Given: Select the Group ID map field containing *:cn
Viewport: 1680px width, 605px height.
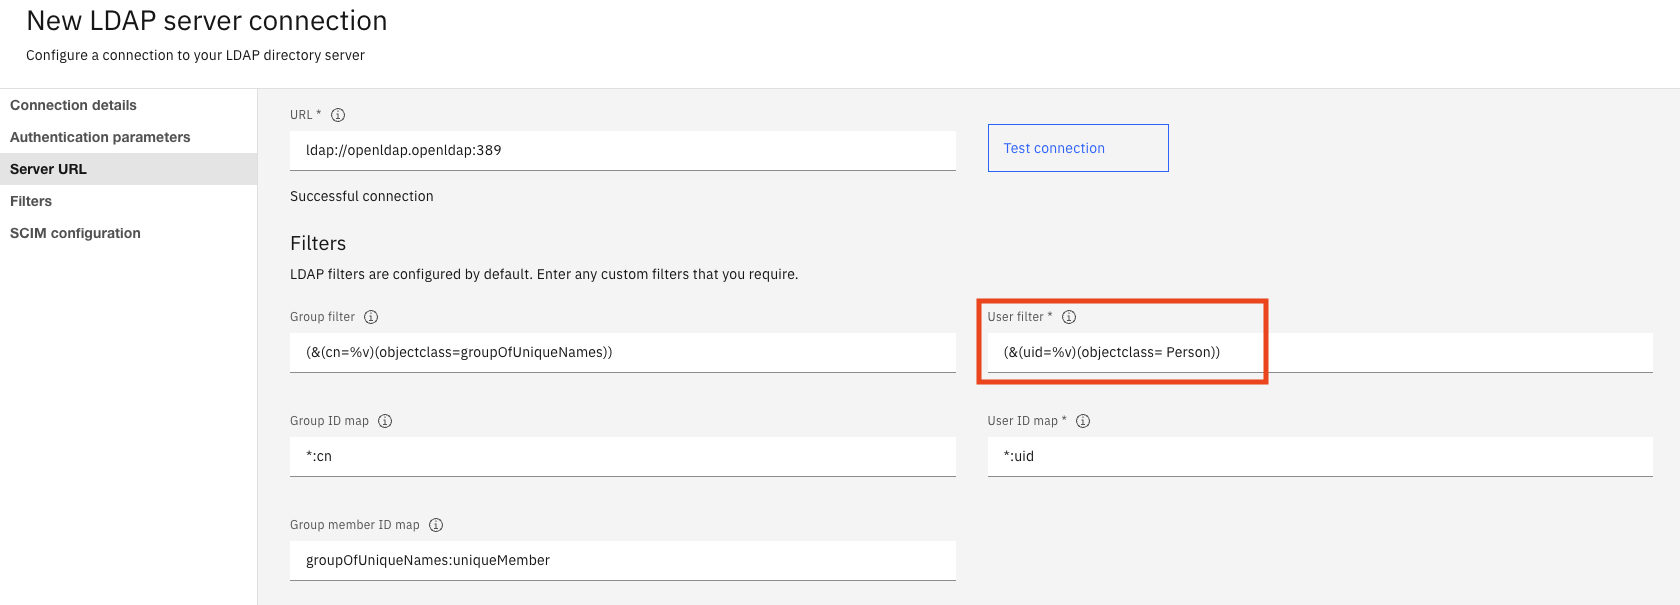Looking at the screenshot, I should point(622,456).
